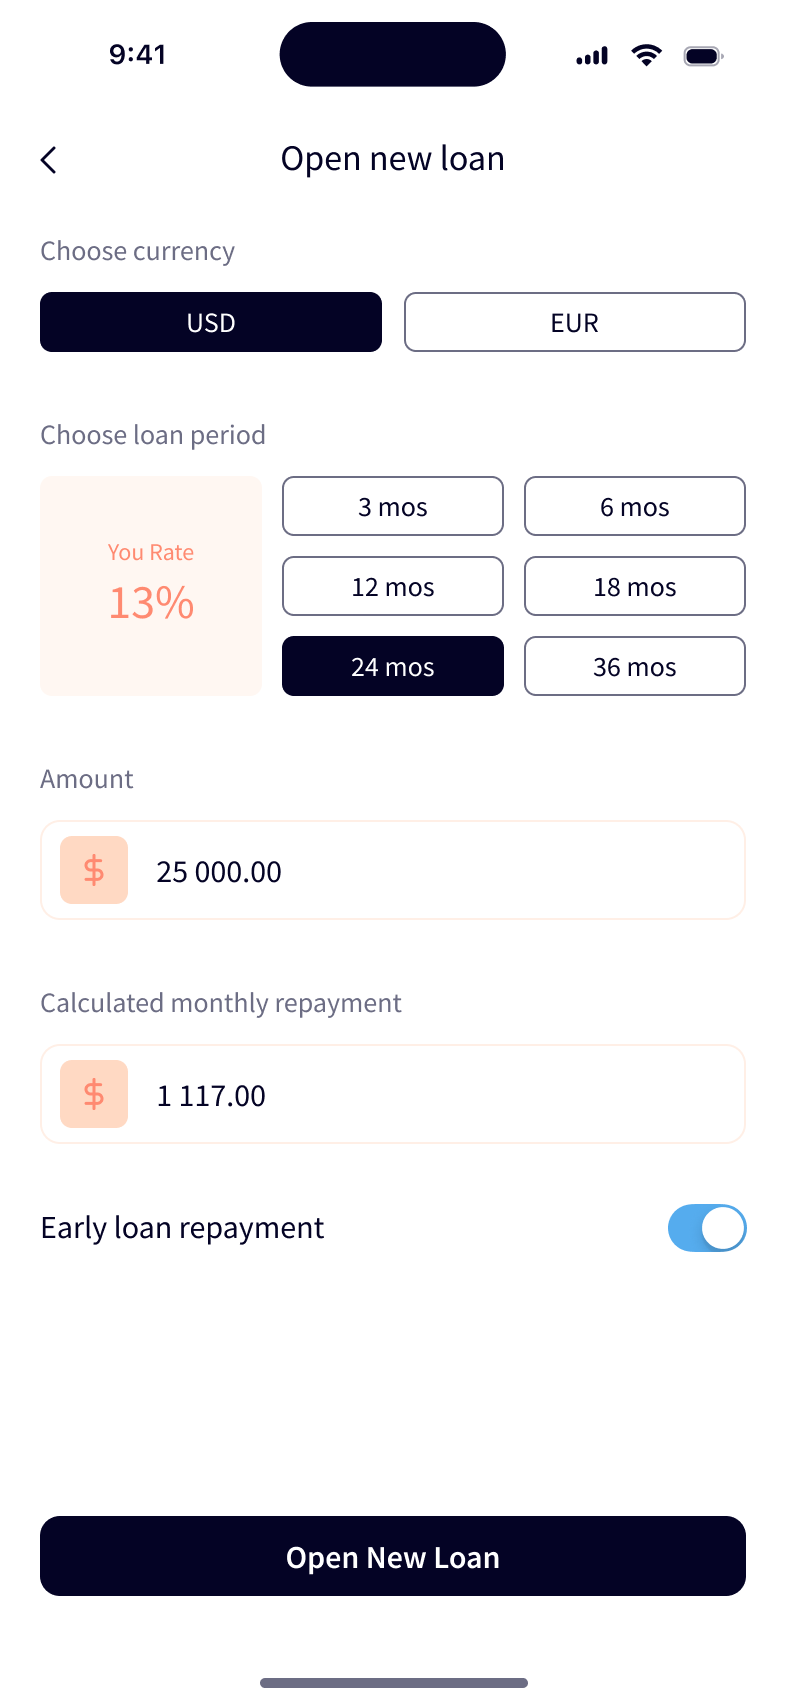Tap the back arrow icon
Viewport: 786px width, 1704px height.
(x=48, y=160)
